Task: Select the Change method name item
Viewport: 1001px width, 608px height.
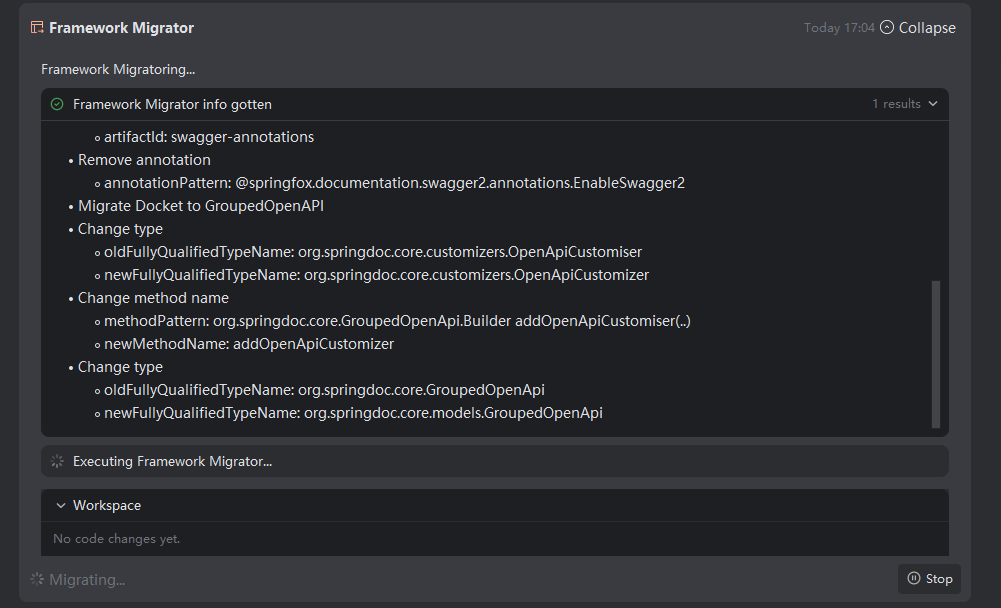Action: [x=153, y=298]
